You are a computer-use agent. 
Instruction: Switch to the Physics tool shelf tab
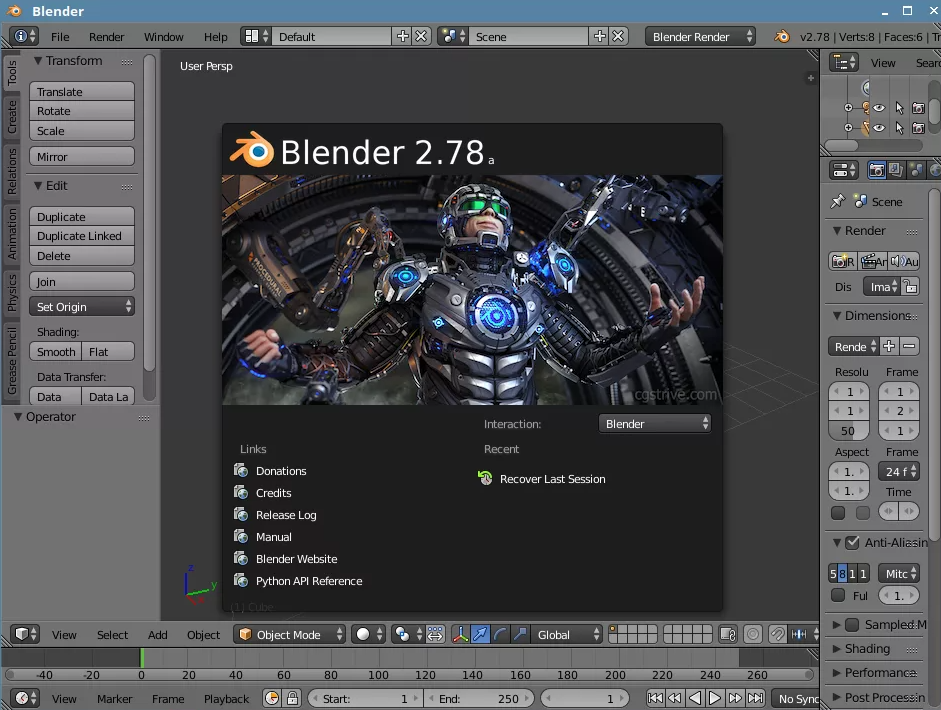tap(12, 292)
